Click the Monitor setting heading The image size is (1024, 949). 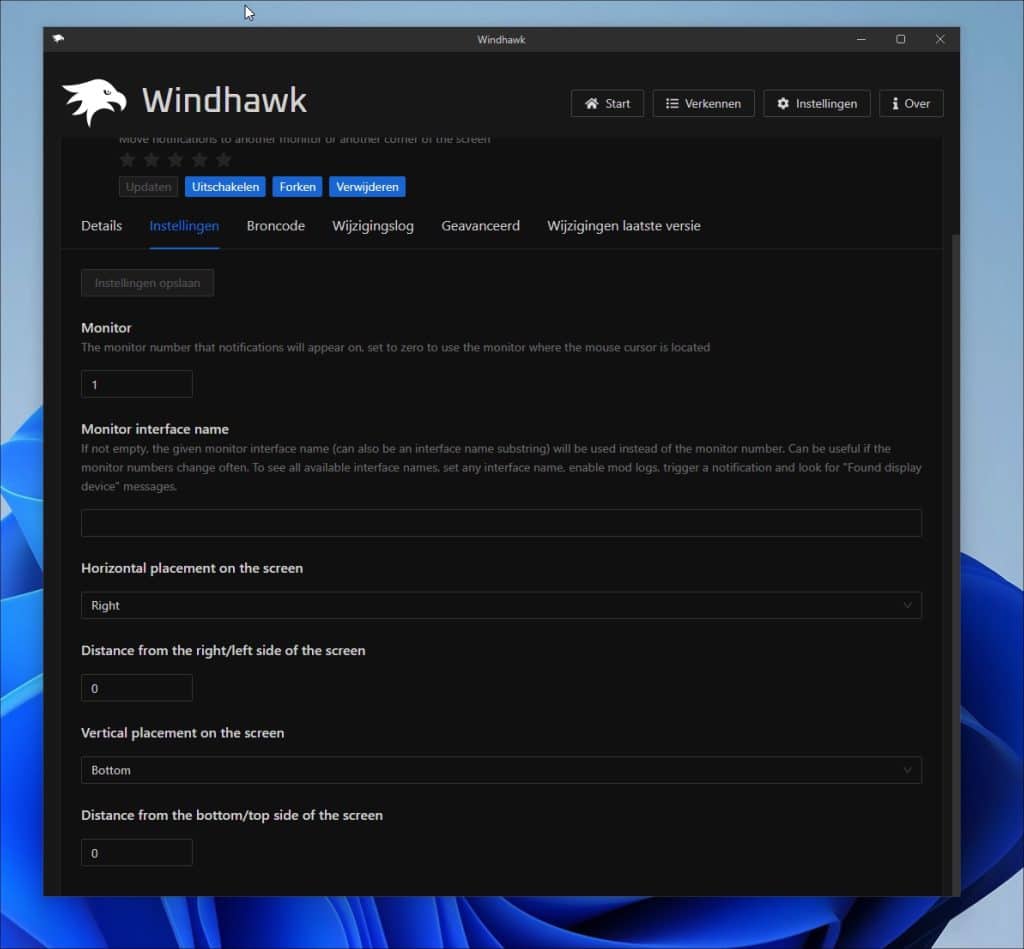106,328
